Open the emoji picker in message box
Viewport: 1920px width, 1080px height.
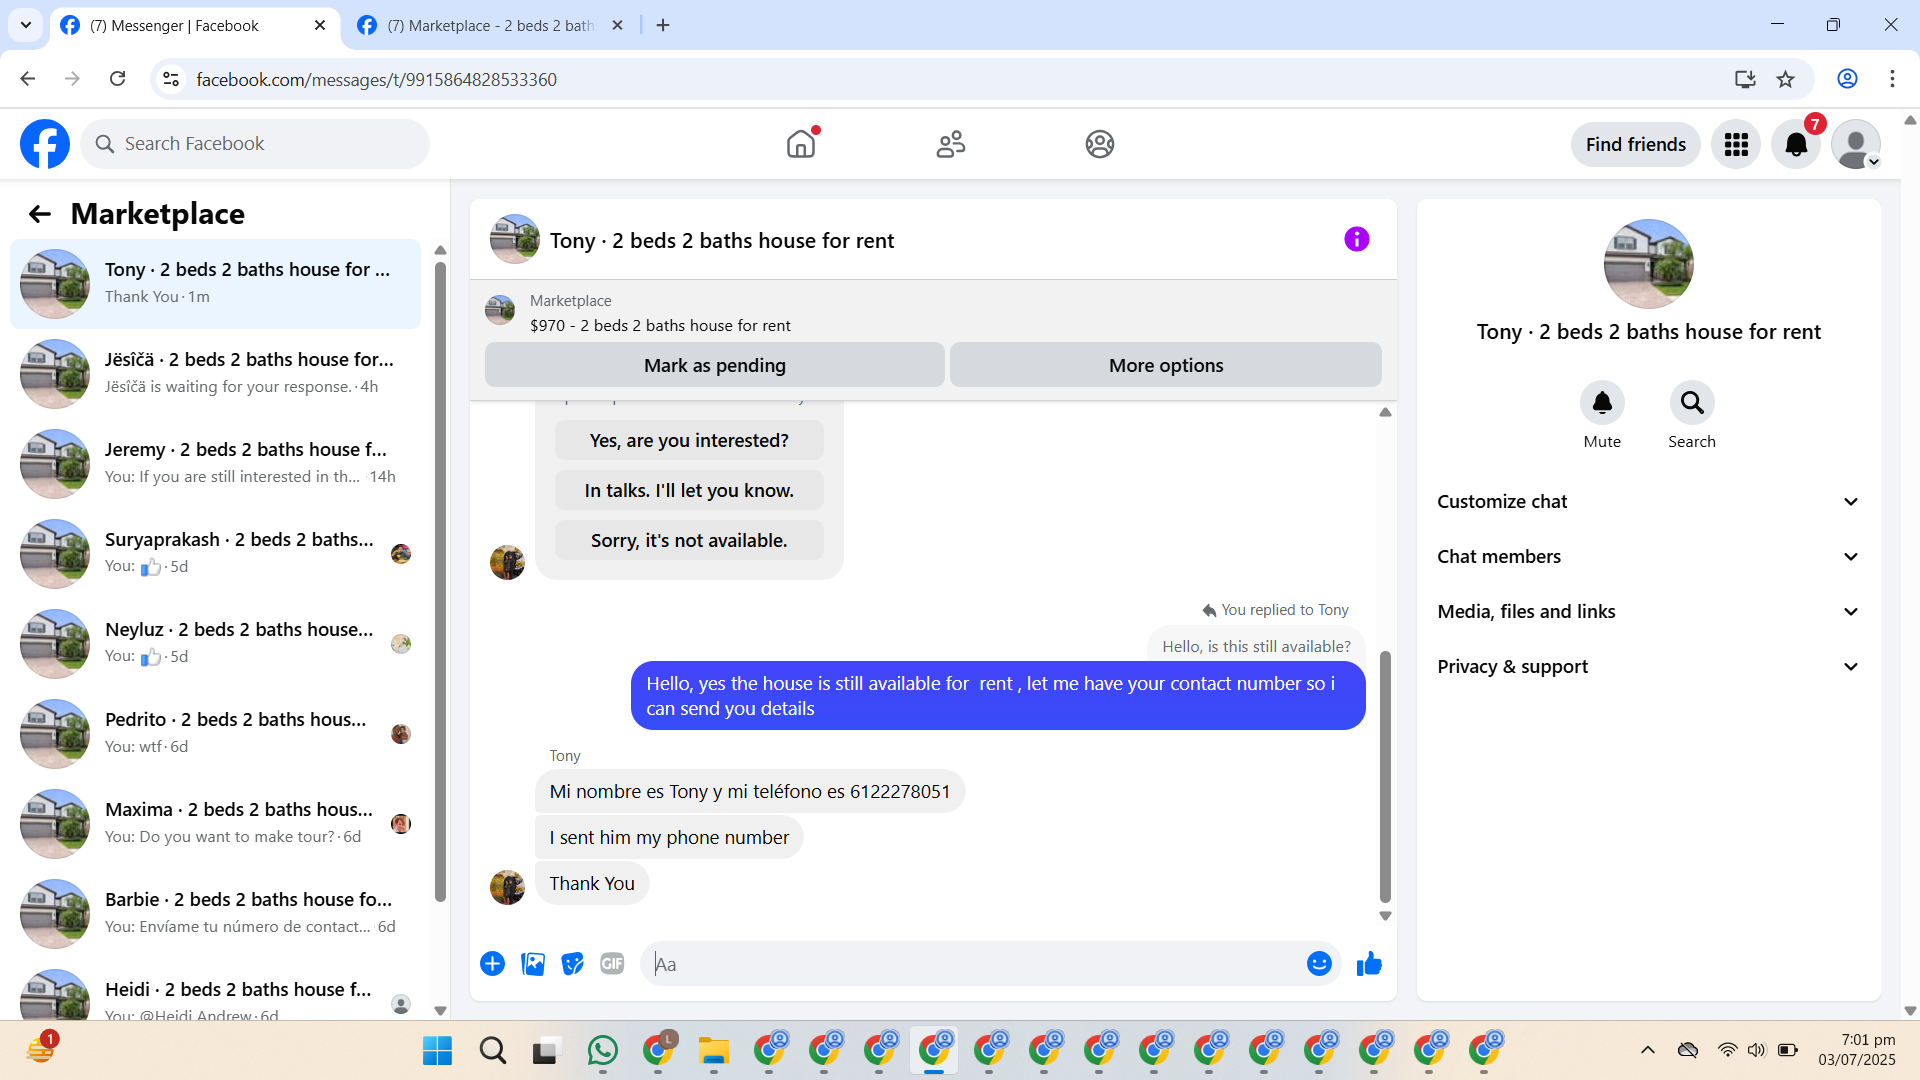pos(1319,964)
